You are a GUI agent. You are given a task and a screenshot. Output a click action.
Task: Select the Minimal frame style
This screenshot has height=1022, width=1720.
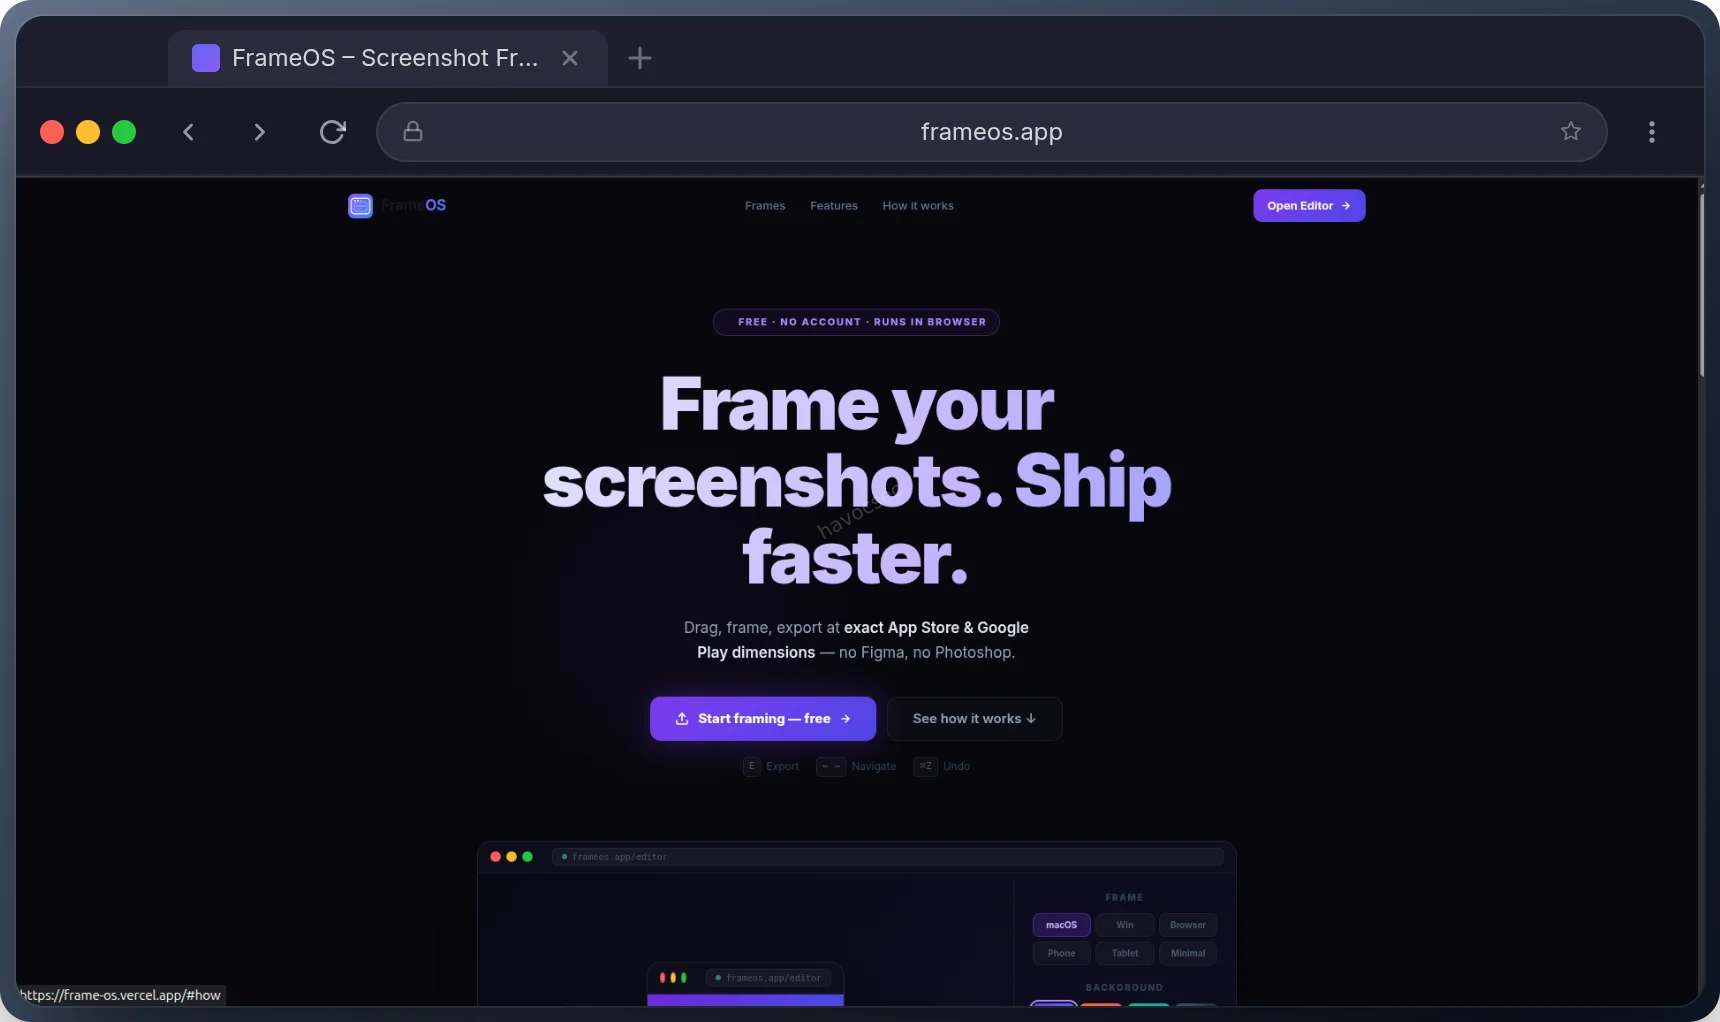tap(1187, 953)
